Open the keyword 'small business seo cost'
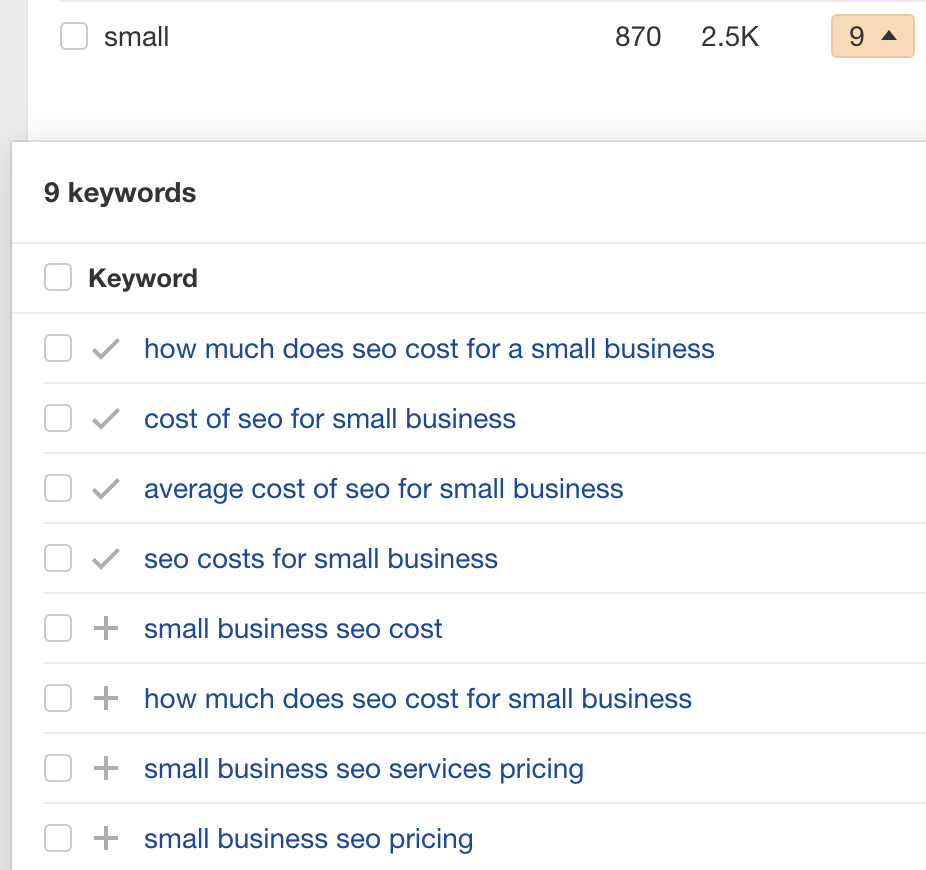926x870 pixels. [292, 628]
